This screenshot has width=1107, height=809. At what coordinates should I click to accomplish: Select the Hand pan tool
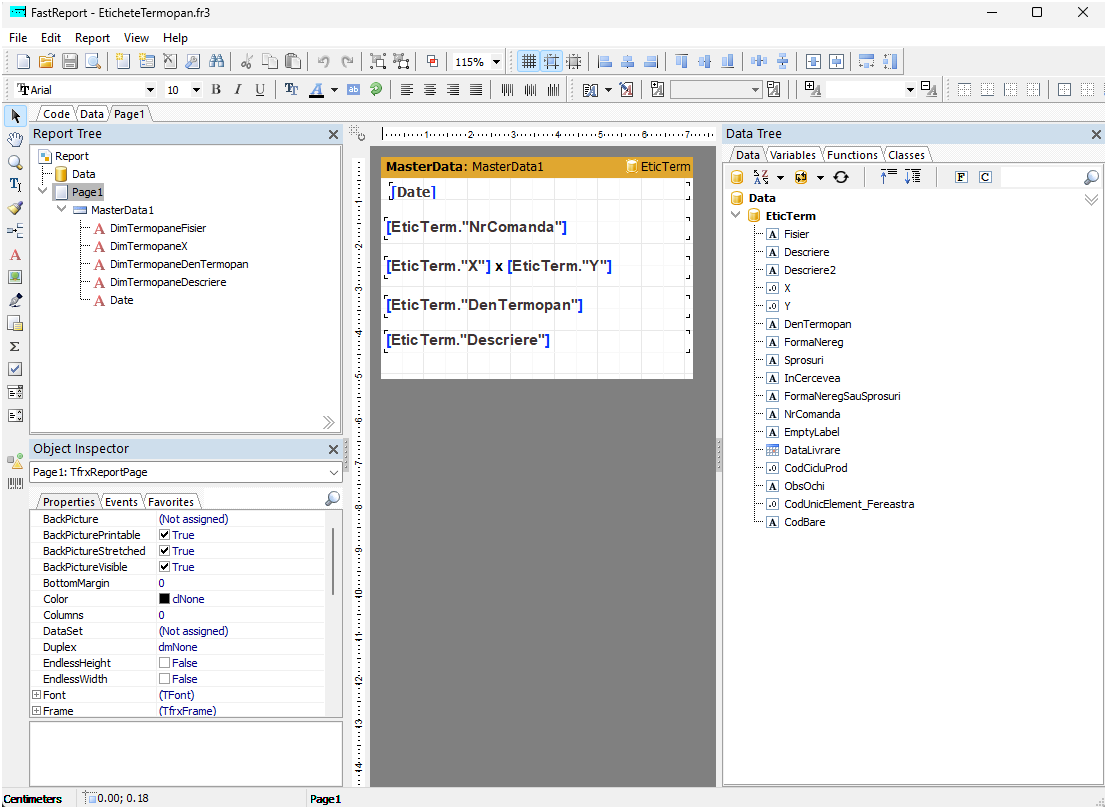(x=15, y=138)
